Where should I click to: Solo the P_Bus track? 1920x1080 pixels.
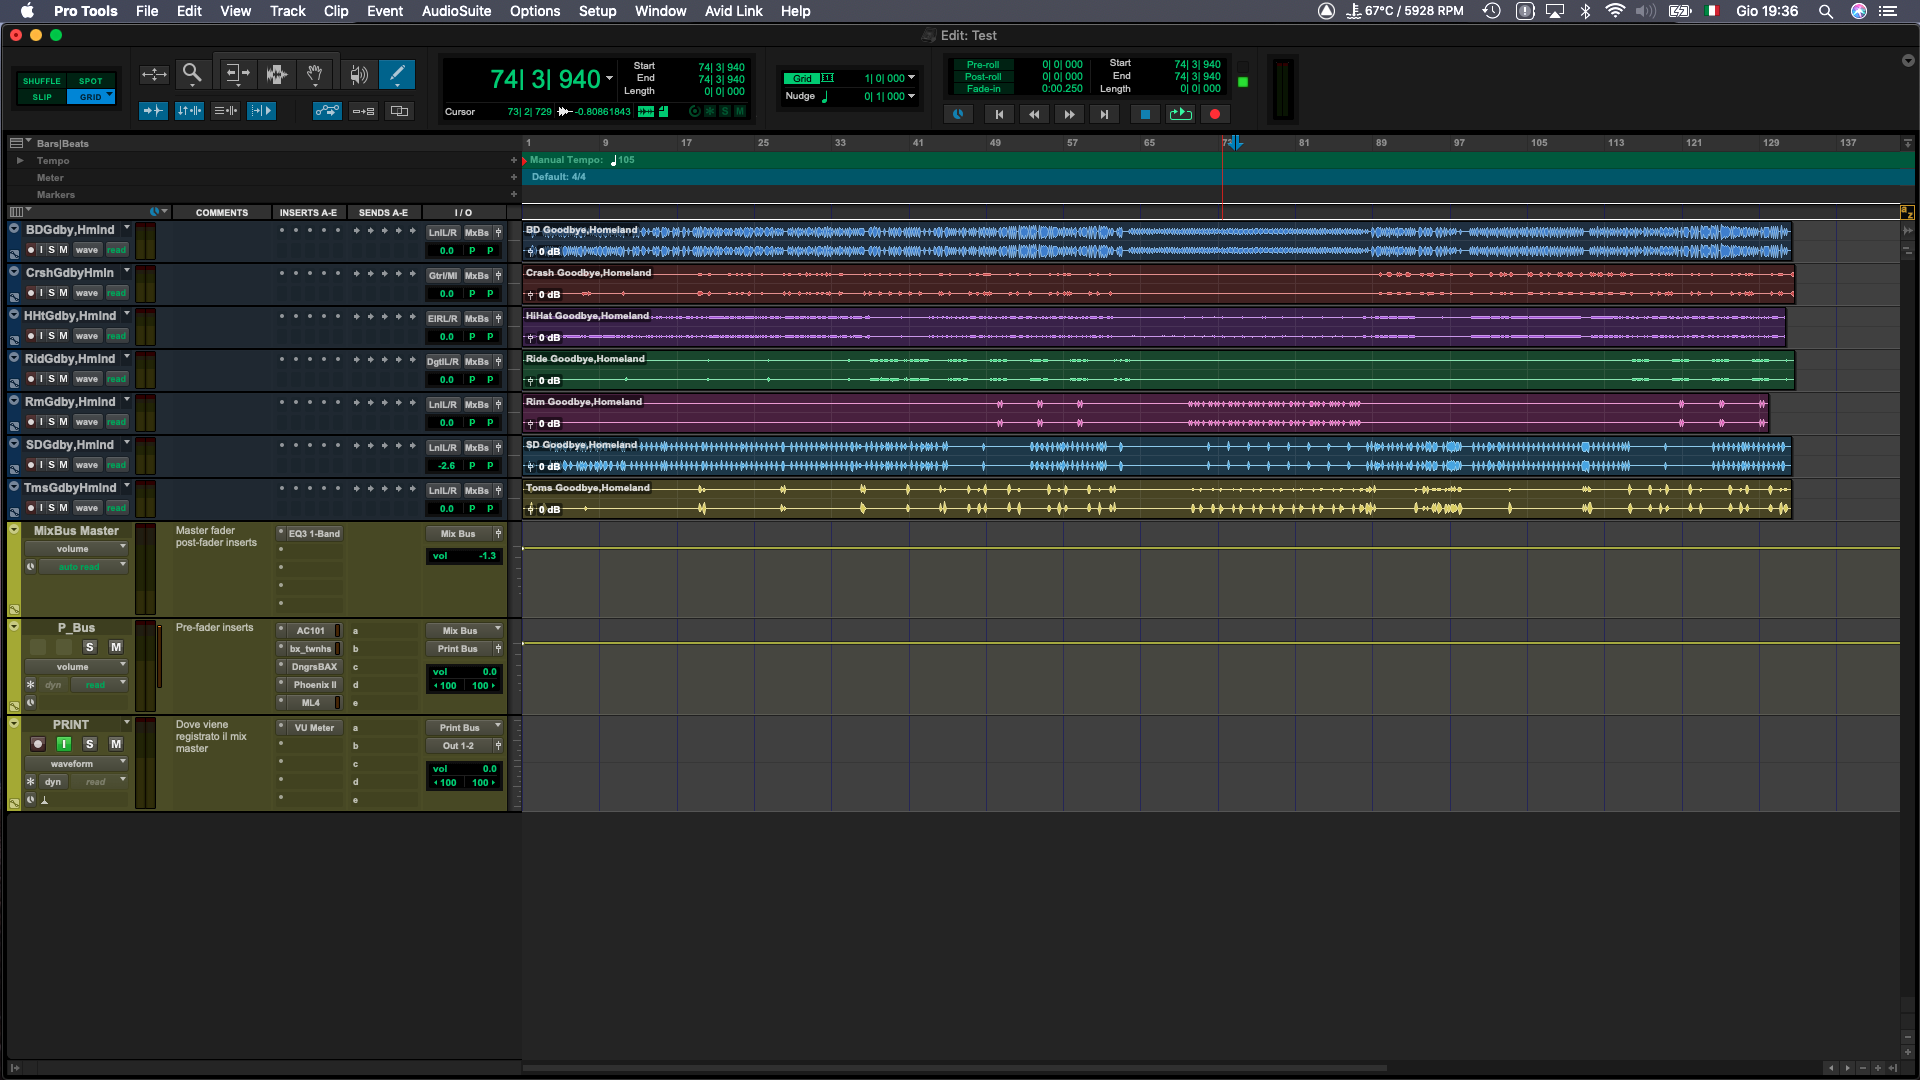89,647
